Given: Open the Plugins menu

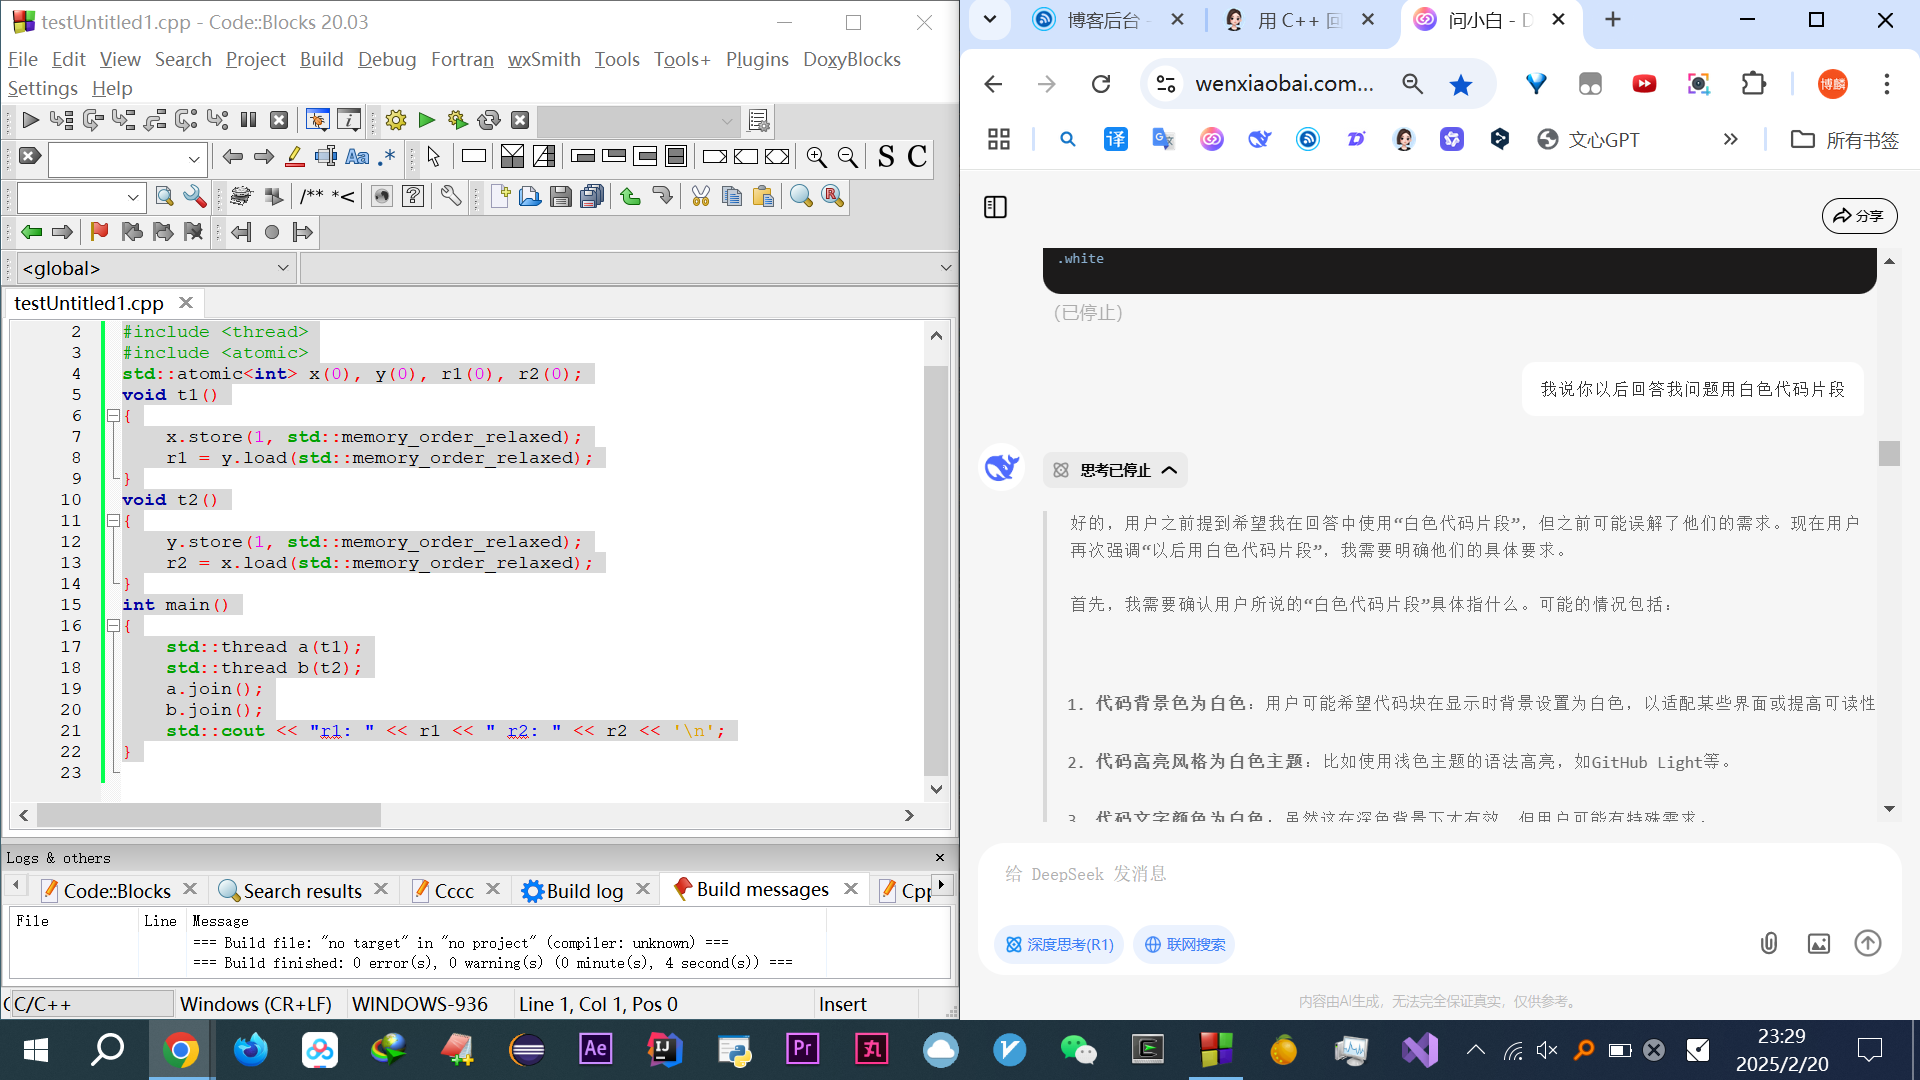Looking at the screenshot, I should [x=757, y=59].
